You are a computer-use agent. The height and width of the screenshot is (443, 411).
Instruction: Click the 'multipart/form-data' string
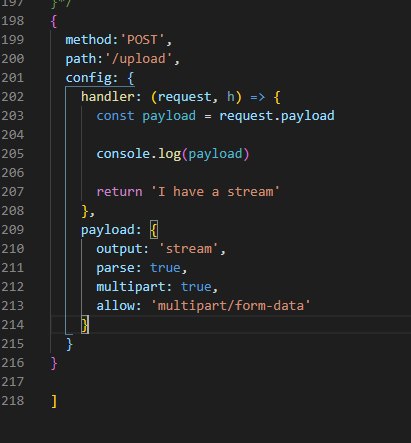click(231, 306)
